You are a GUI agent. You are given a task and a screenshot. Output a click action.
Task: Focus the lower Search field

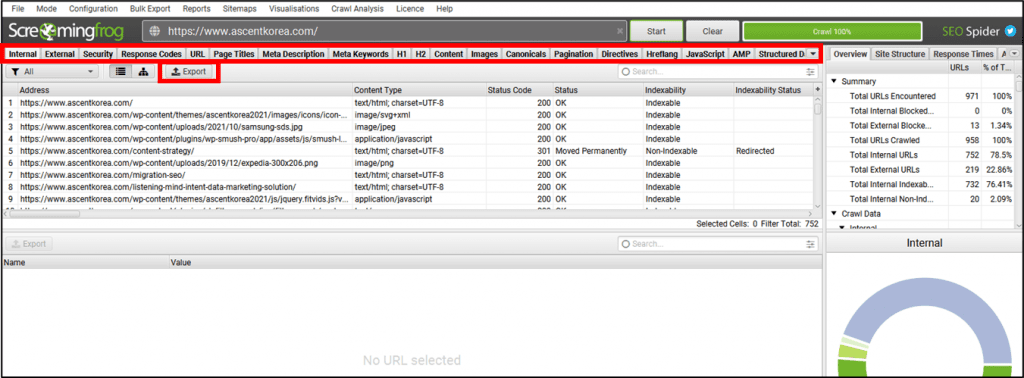(718, 244)
